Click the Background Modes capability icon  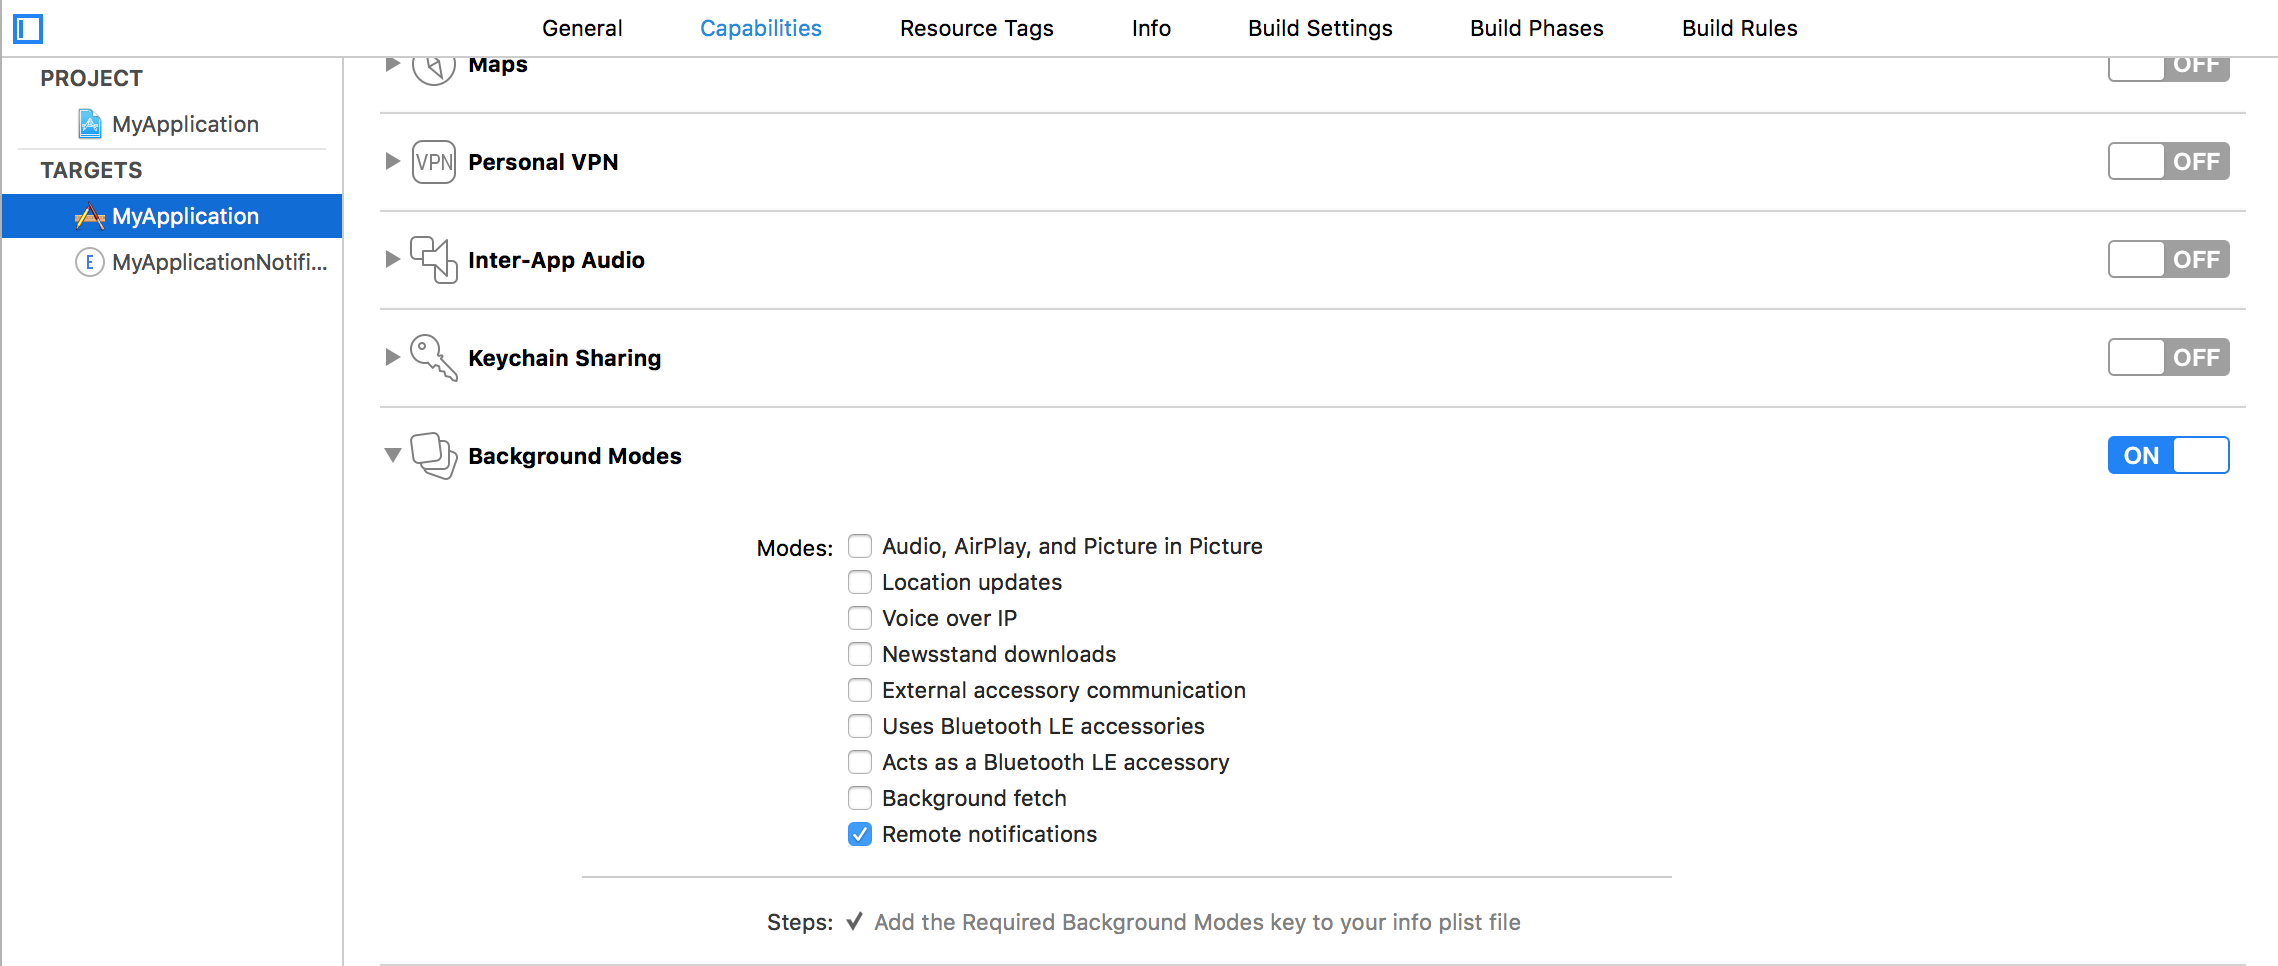[x=433, y=456]
